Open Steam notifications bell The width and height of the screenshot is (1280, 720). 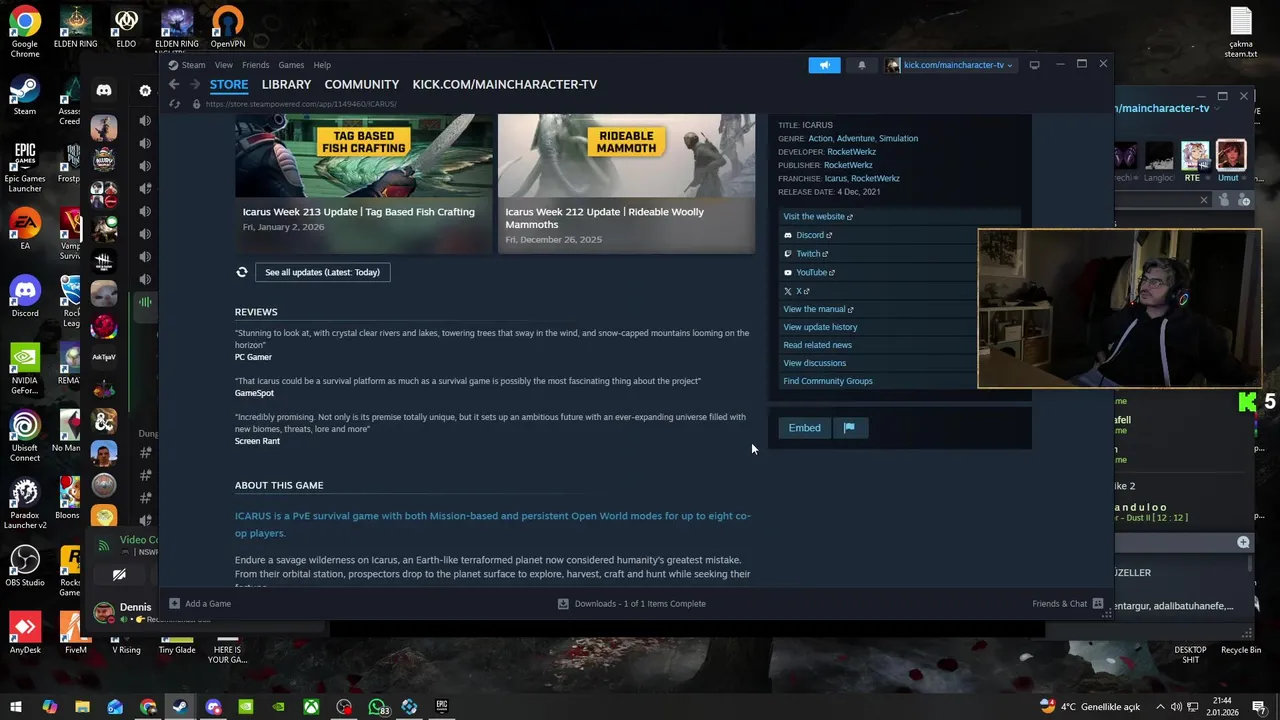[862, 65]
